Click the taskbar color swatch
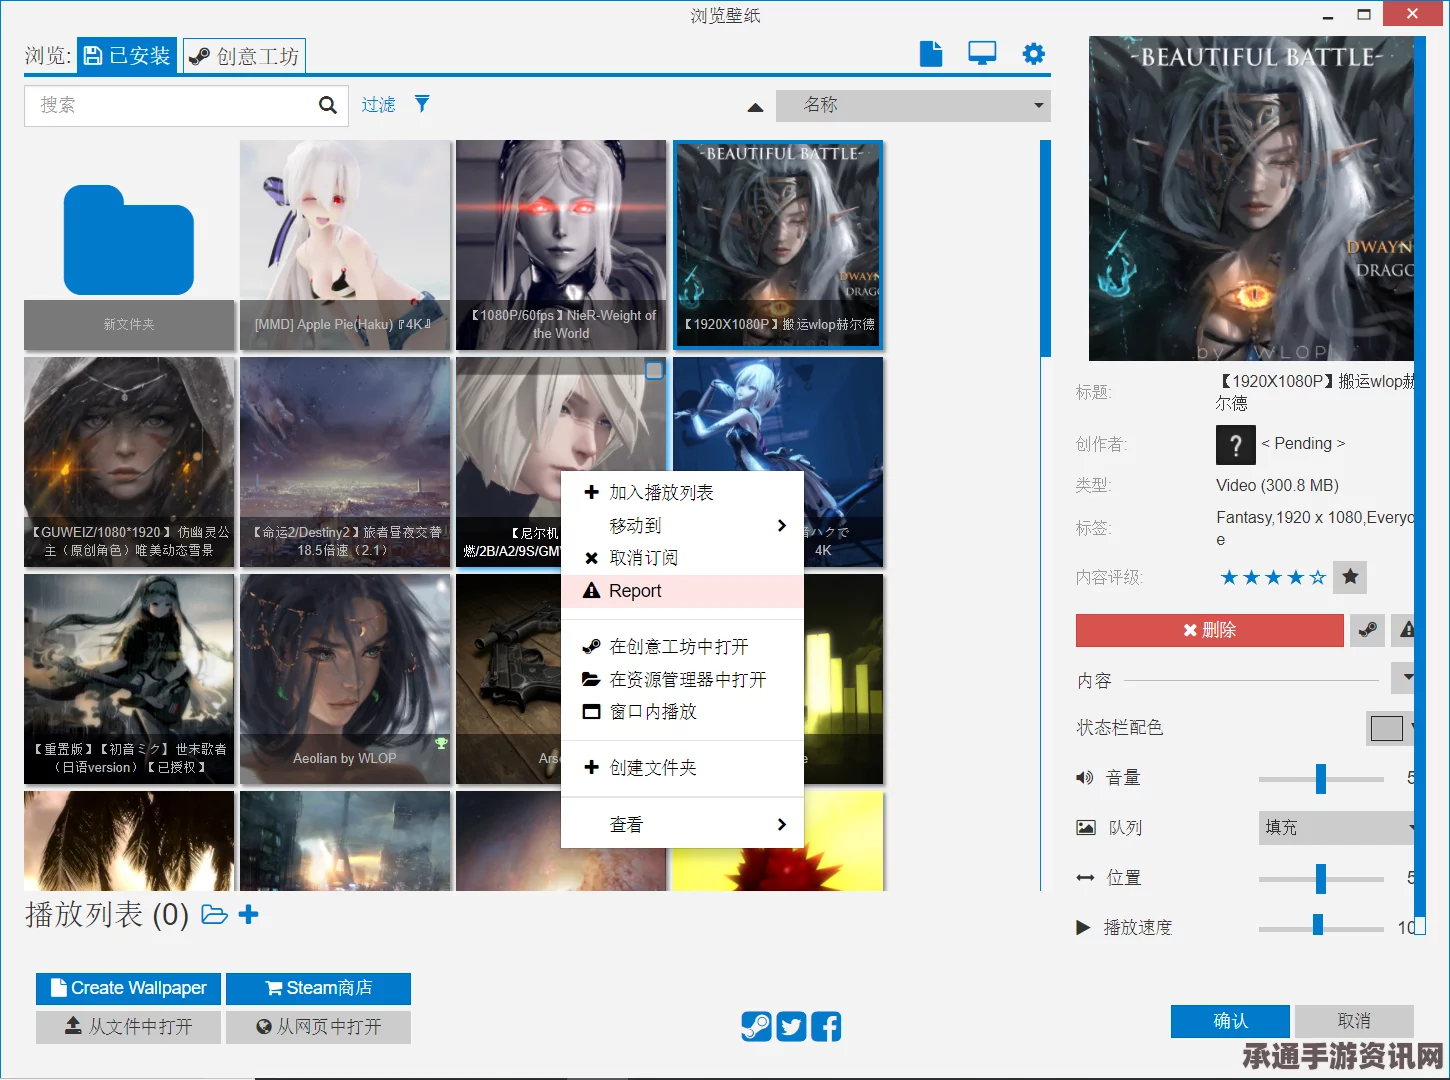Screen dimensions: 1450x1080 (x=1386, y=728)
